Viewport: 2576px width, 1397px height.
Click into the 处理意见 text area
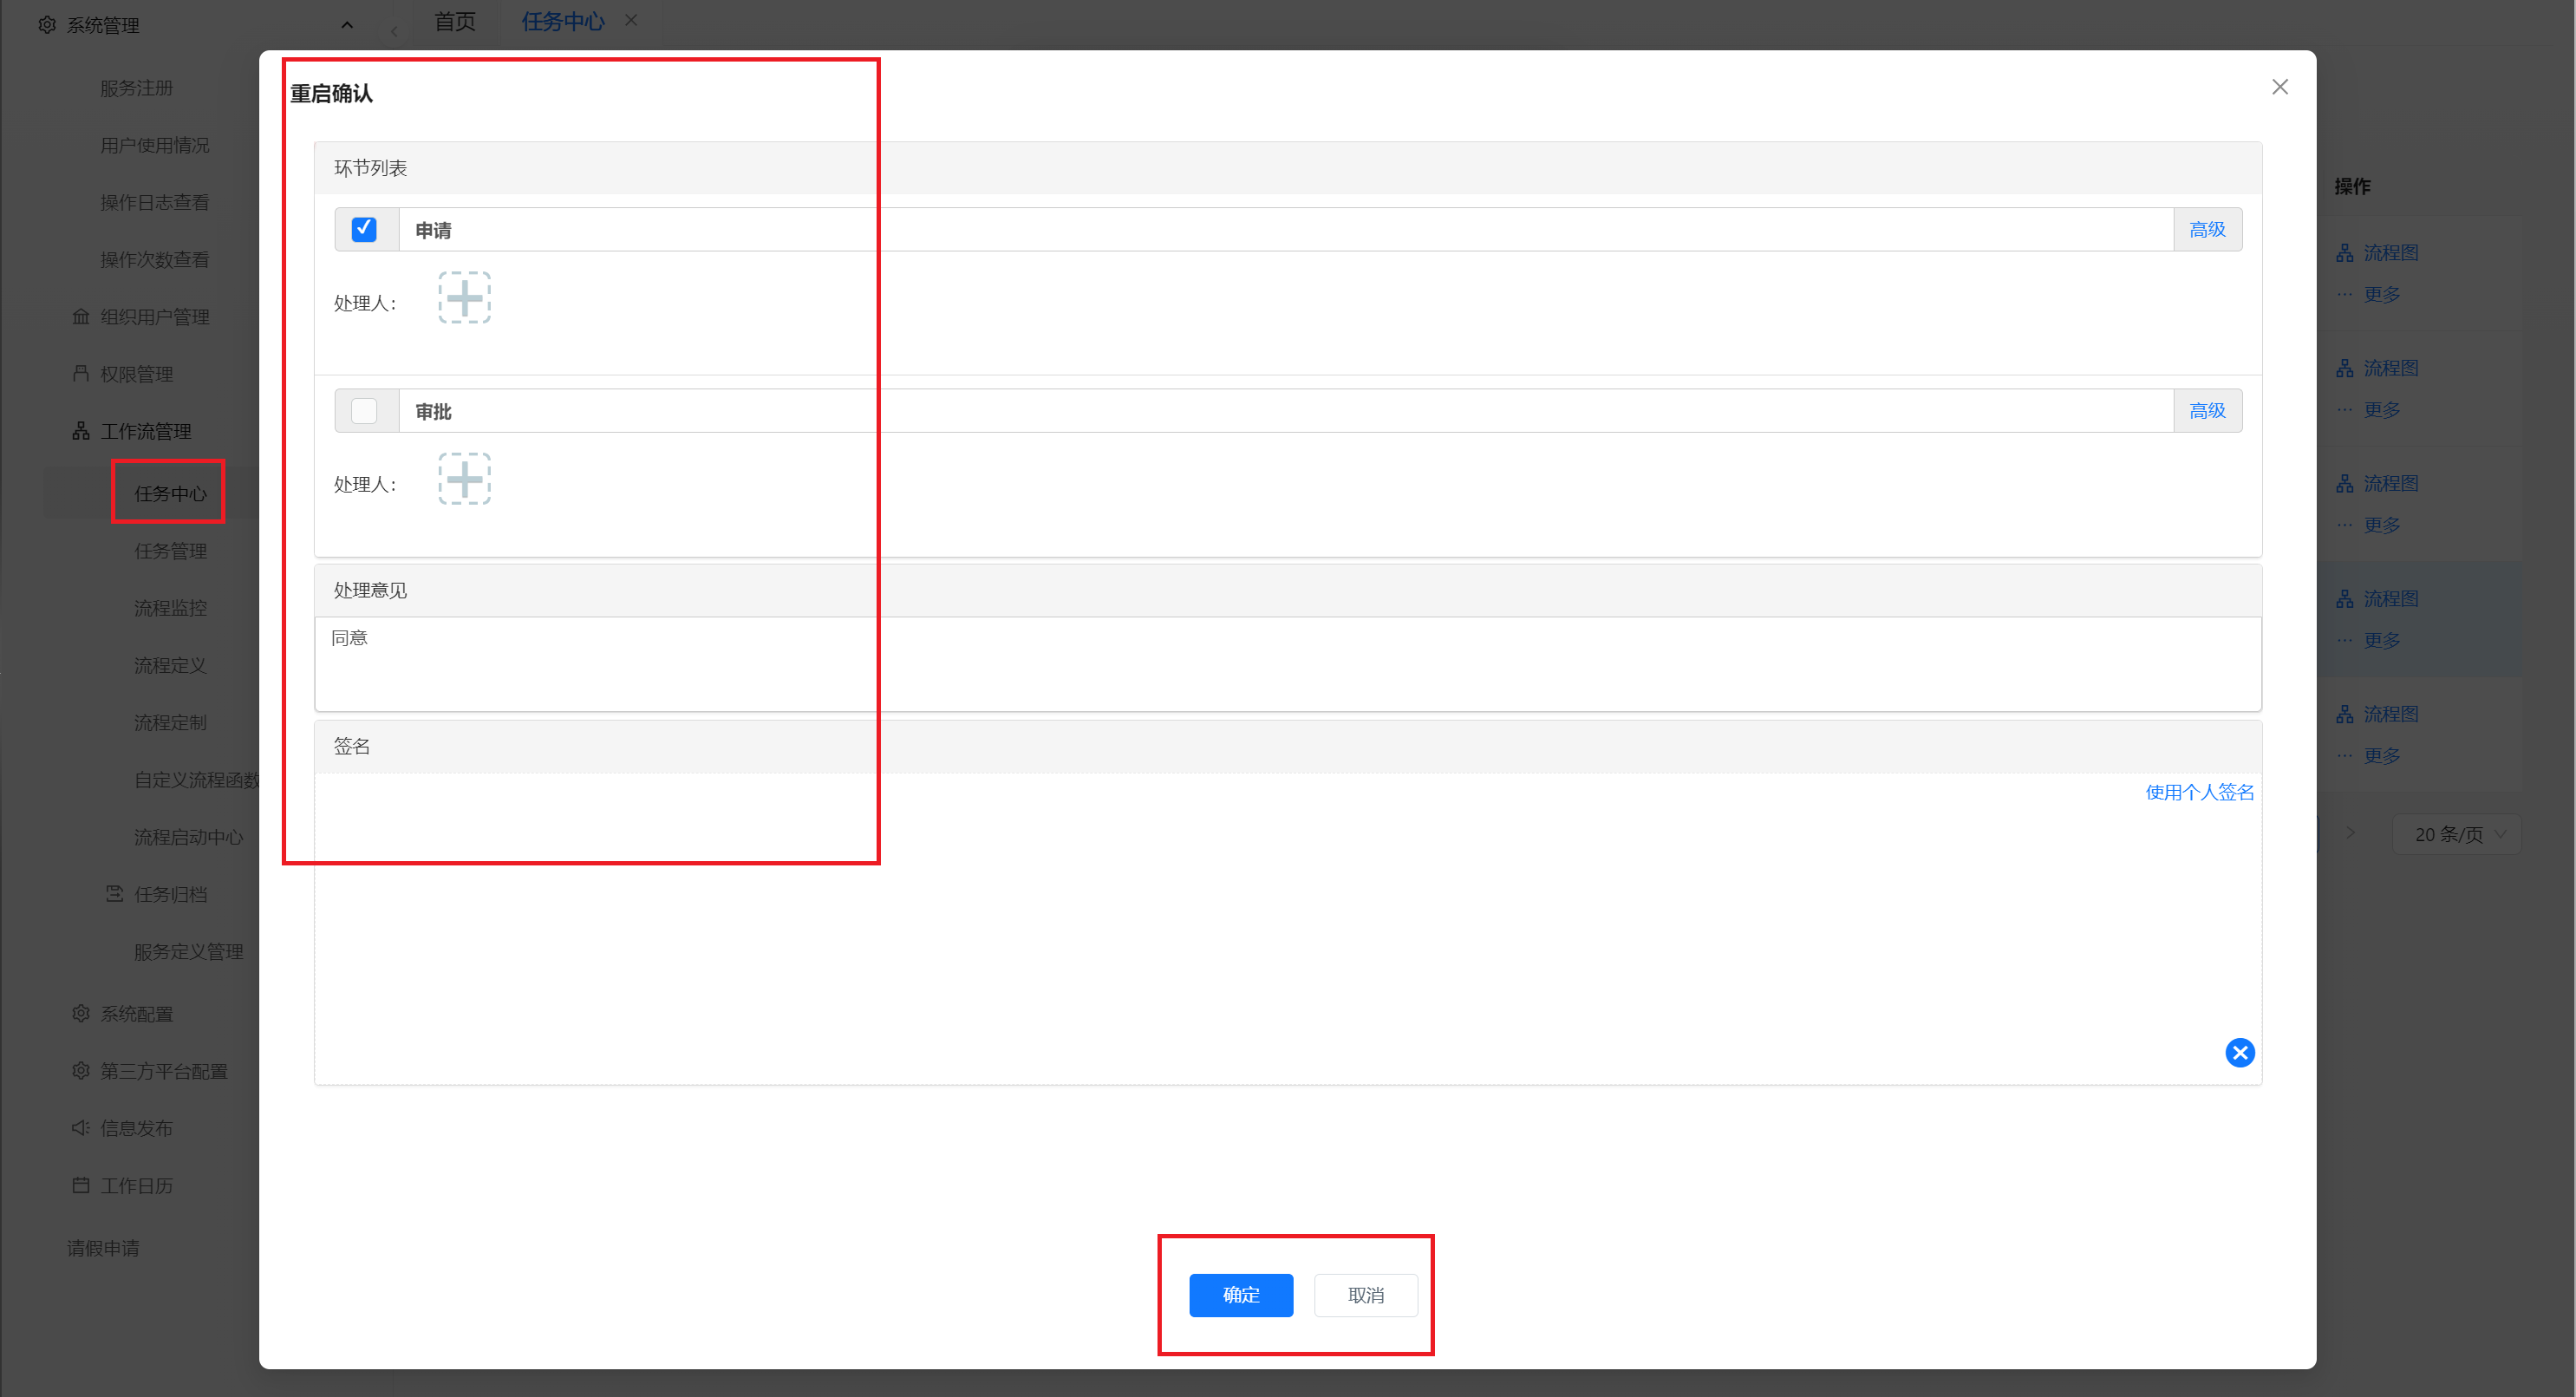pos(1288,664)
